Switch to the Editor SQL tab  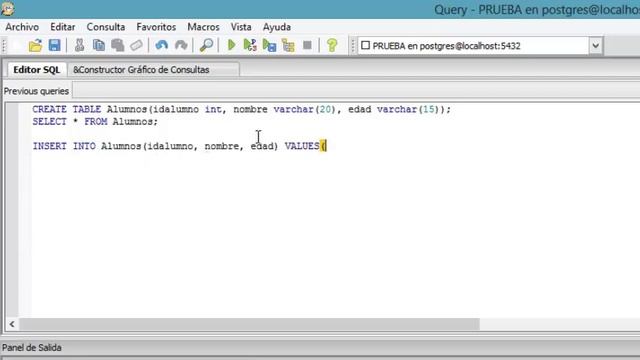coord(37,70)
